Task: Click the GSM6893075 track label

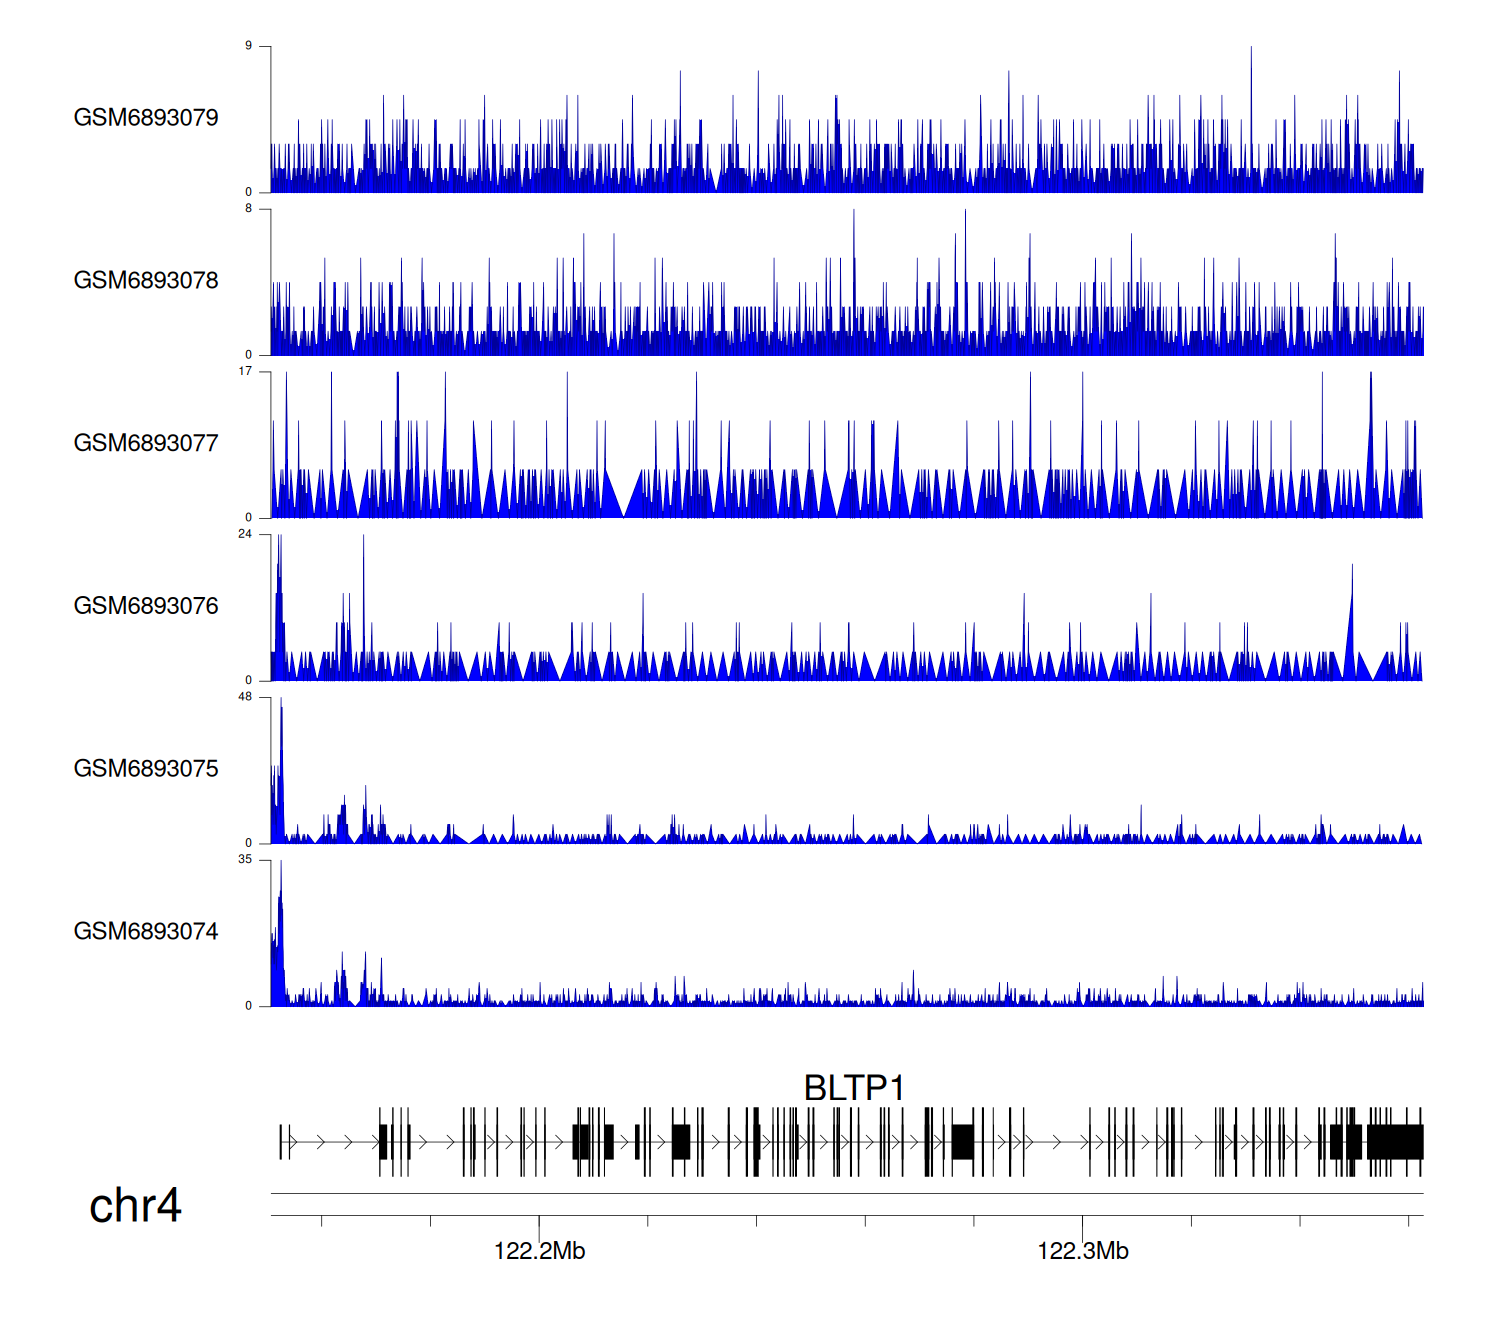Action: click(x=146, y=769)
